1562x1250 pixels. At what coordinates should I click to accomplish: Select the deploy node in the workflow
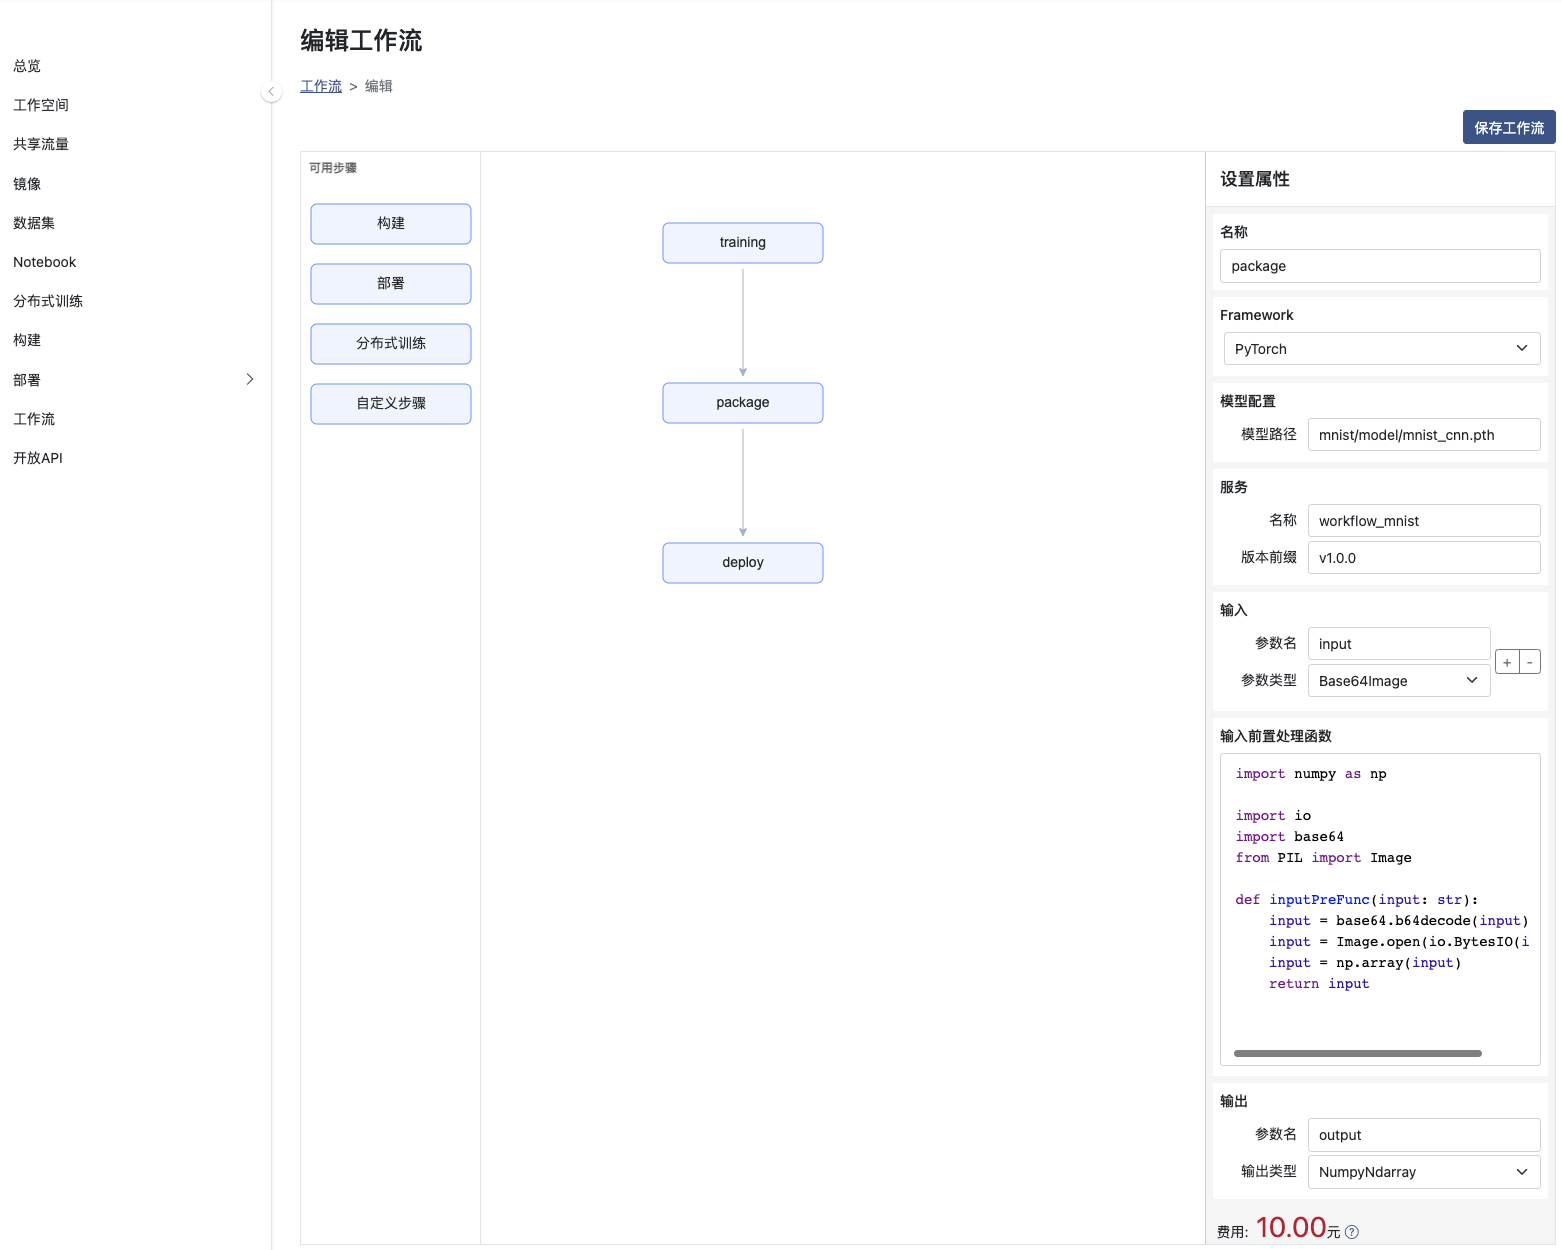(x=742, y=563)
